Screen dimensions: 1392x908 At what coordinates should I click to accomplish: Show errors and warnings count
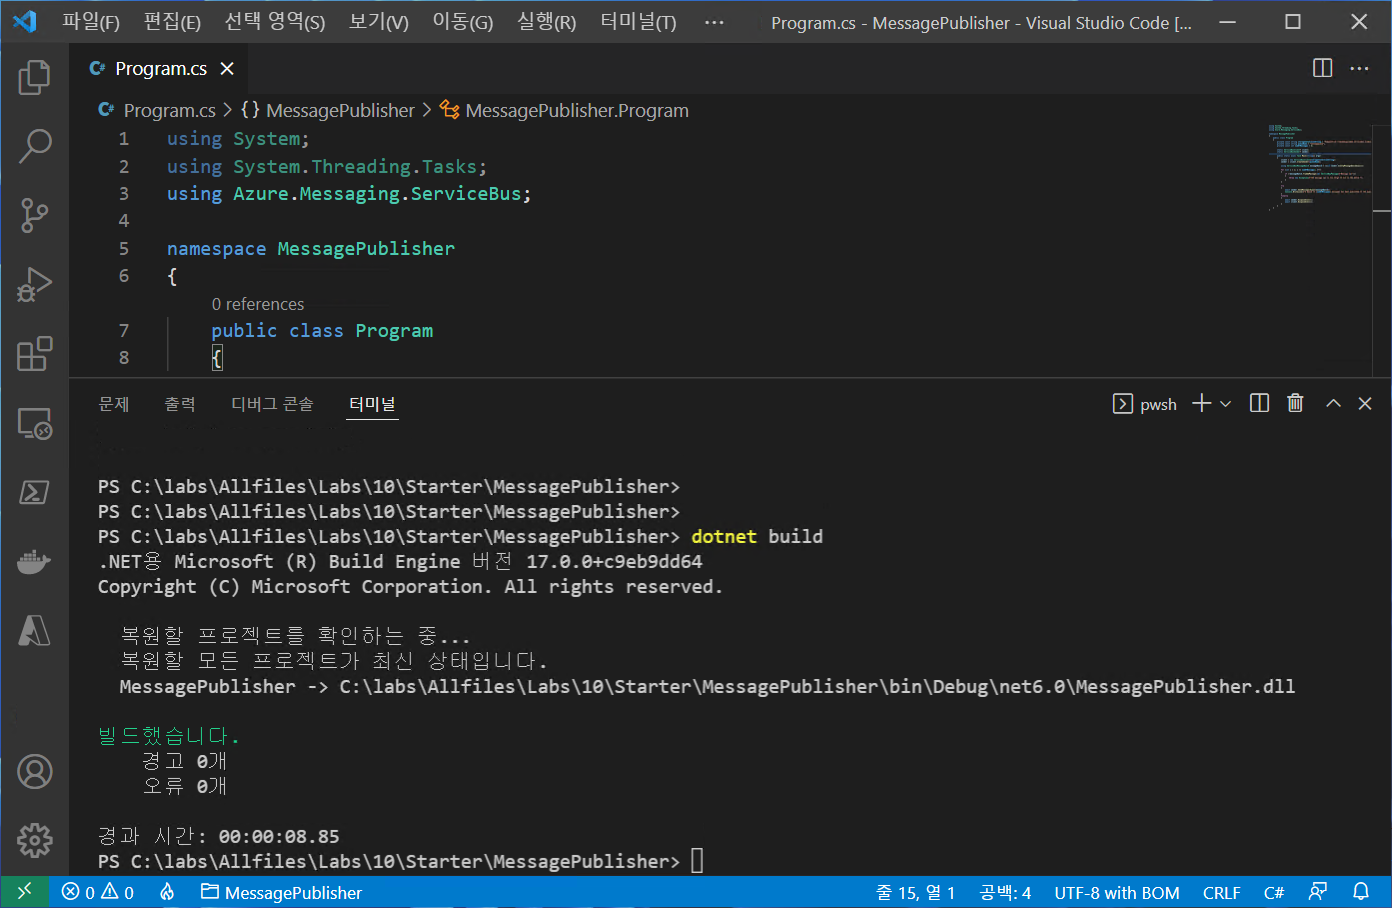coord(98,892)
